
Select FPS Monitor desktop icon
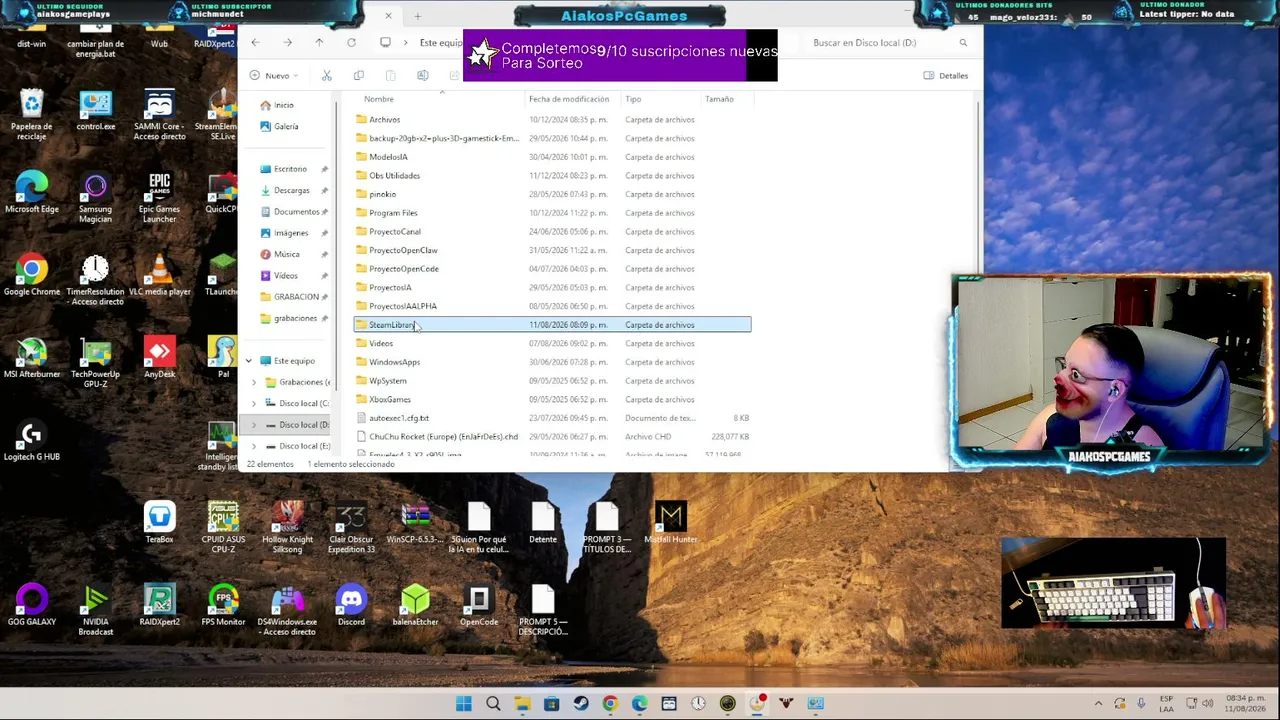coord(223,606)
